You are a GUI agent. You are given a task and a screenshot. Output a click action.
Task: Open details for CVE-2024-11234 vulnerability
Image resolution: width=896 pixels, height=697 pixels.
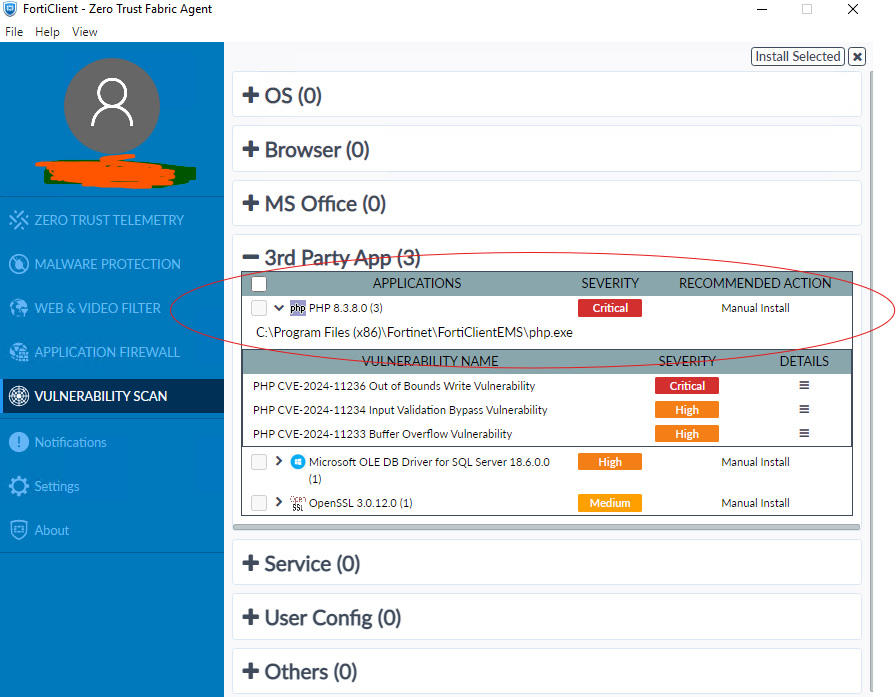(x=804, y=410)
